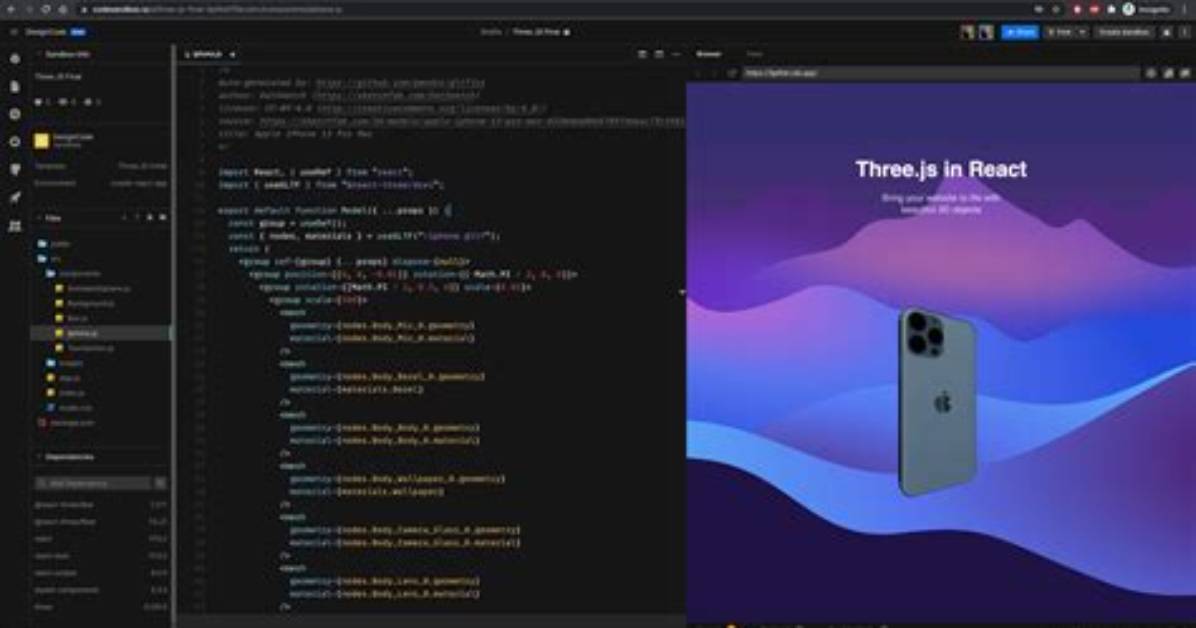Open package.json file
Screen dimensions: 1196x628
click(x=66, y=423)
